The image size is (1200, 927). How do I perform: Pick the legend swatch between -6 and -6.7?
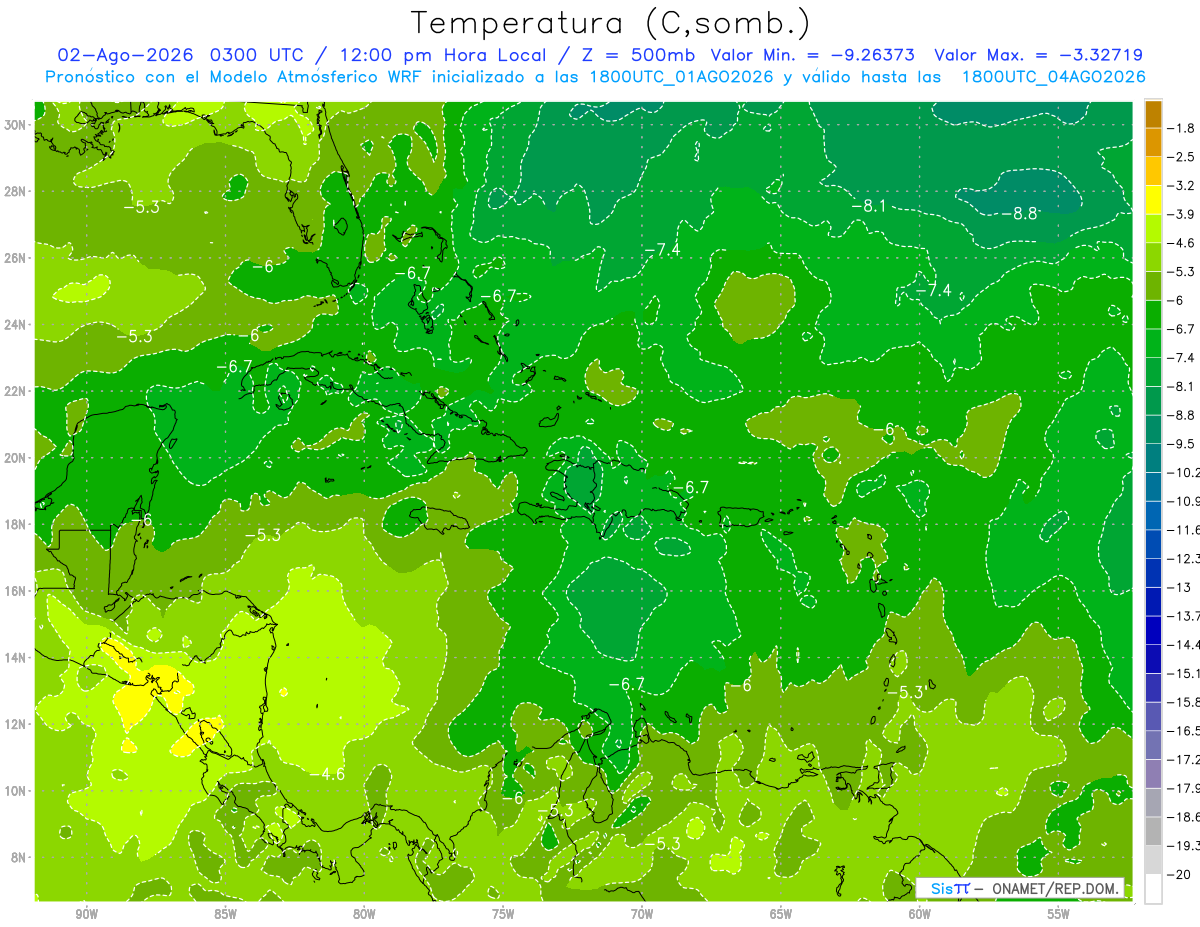(1153, 314)
